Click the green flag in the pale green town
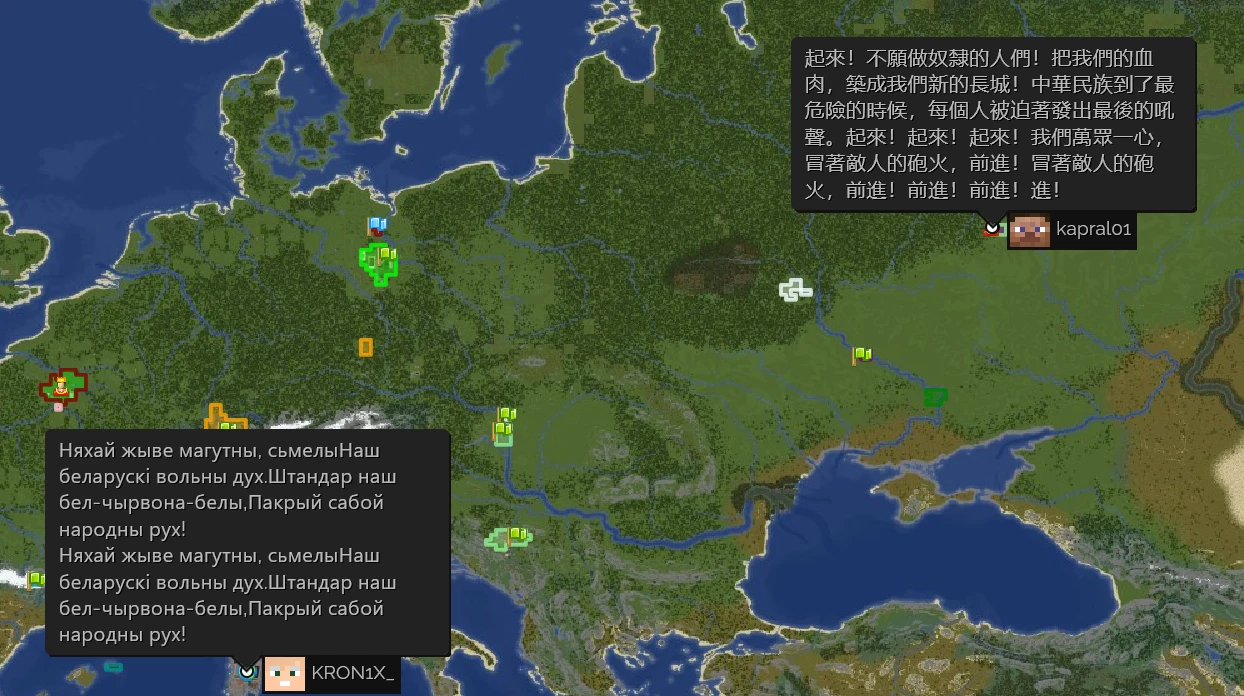The image size is (1244, 696). click(x=517, y=536)
